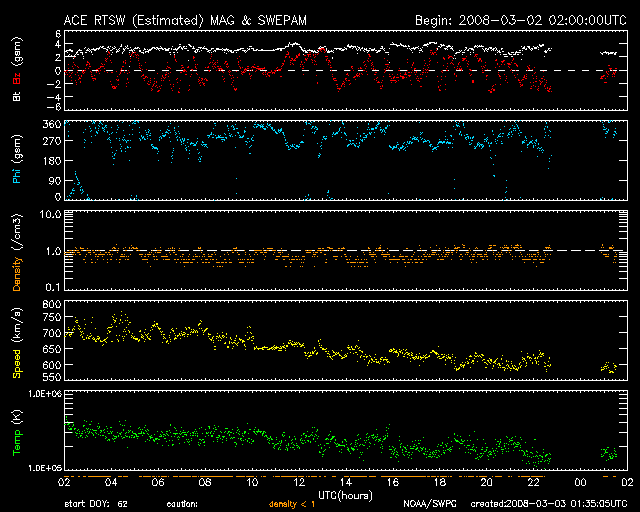Click the created timestamp in the footer
This screenshot has width=640, height=512.
(x=546, y=505)
